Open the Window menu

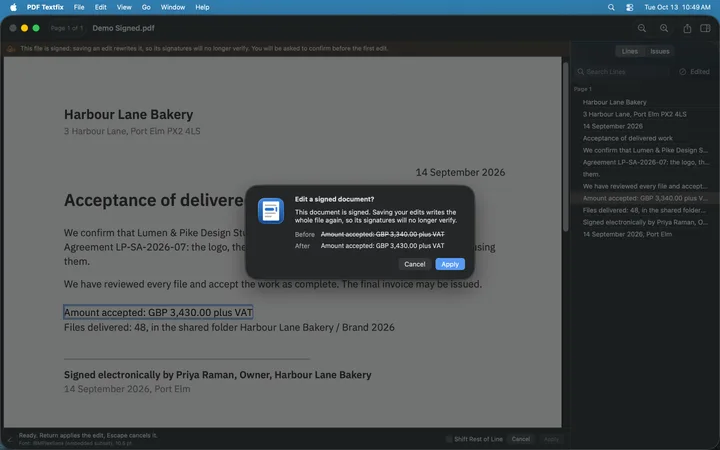[173, 7]
